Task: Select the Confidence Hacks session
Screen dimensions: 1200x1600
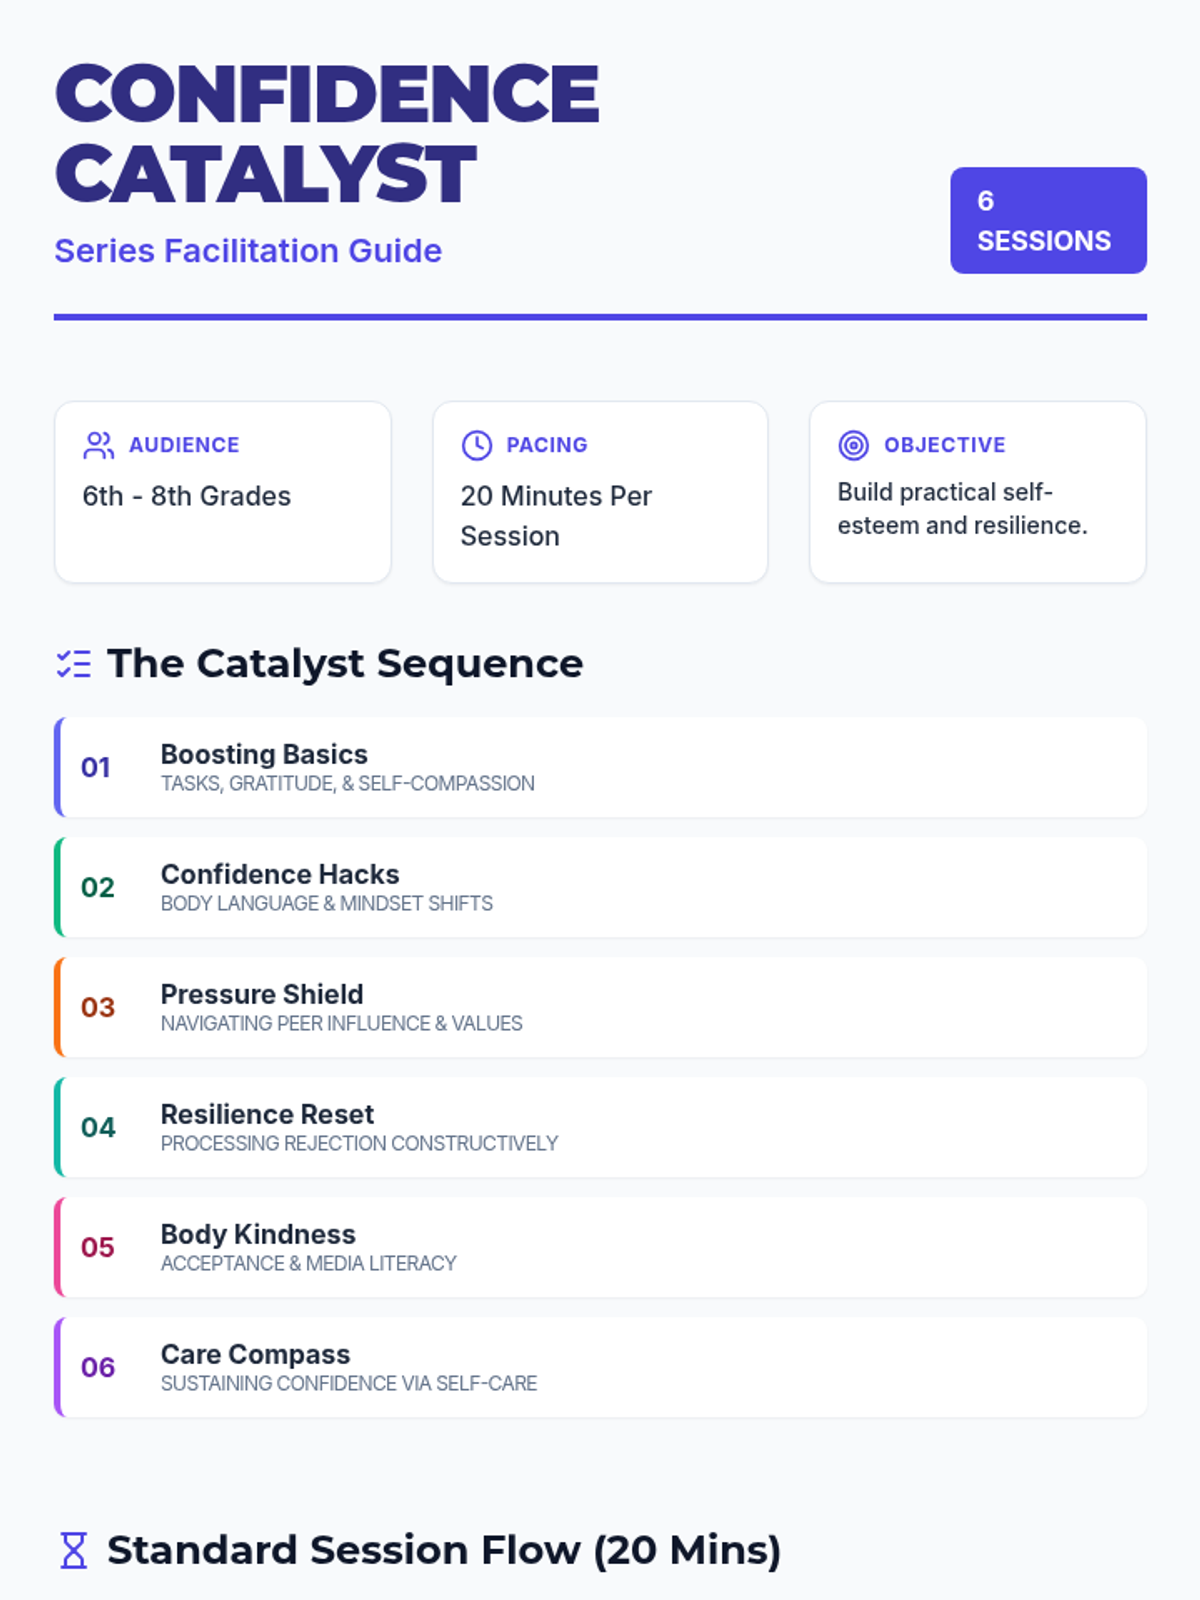Action: pos(600,887)
